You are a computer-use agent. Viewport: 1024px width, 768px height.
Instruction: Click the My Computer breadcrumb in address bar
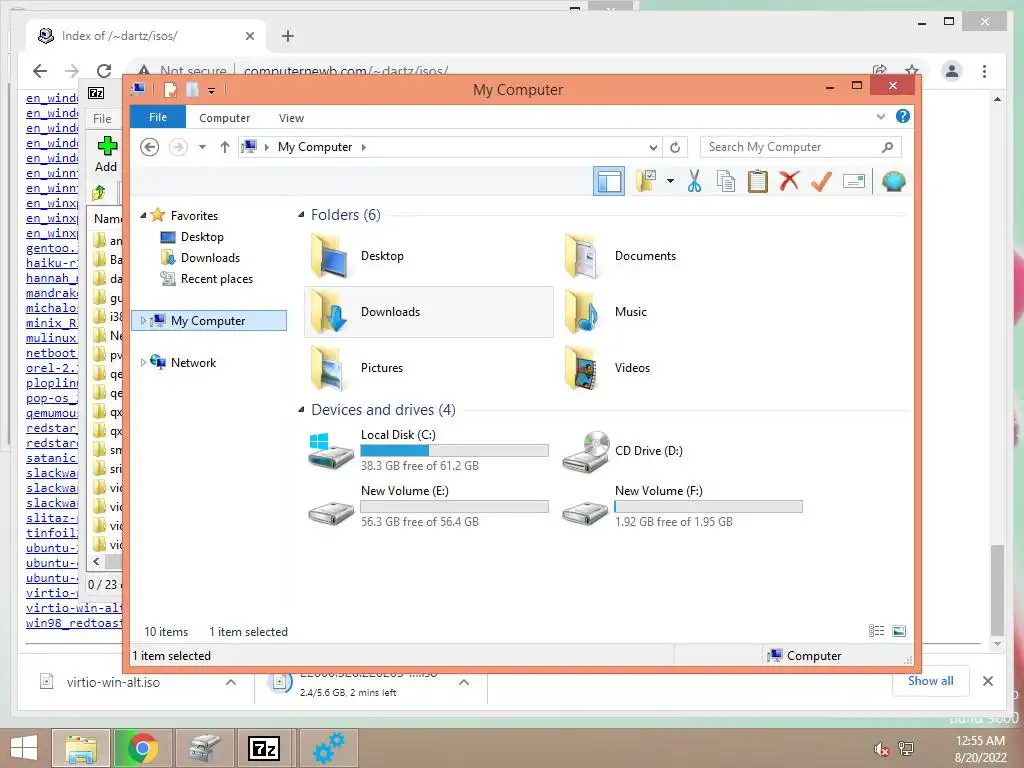315,147
